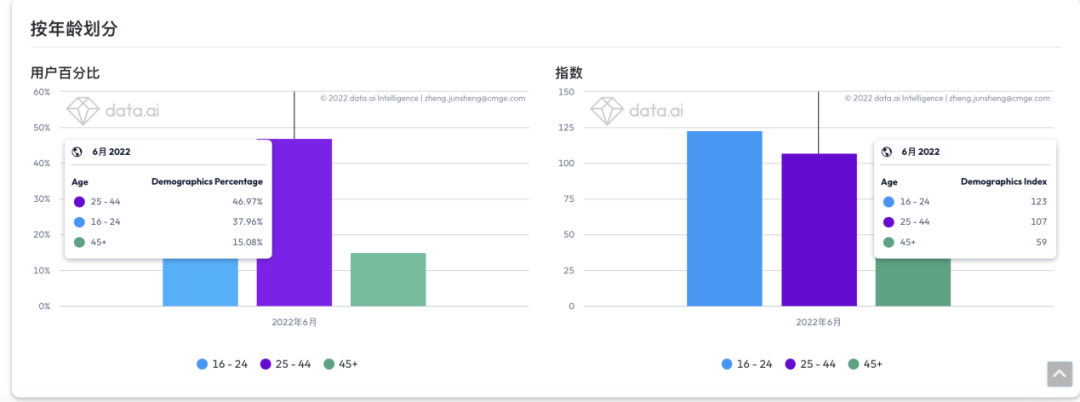Click the green 45+ bar in the percentage chart
This screenshot has width=1080, height=402.
pos(388,279)
